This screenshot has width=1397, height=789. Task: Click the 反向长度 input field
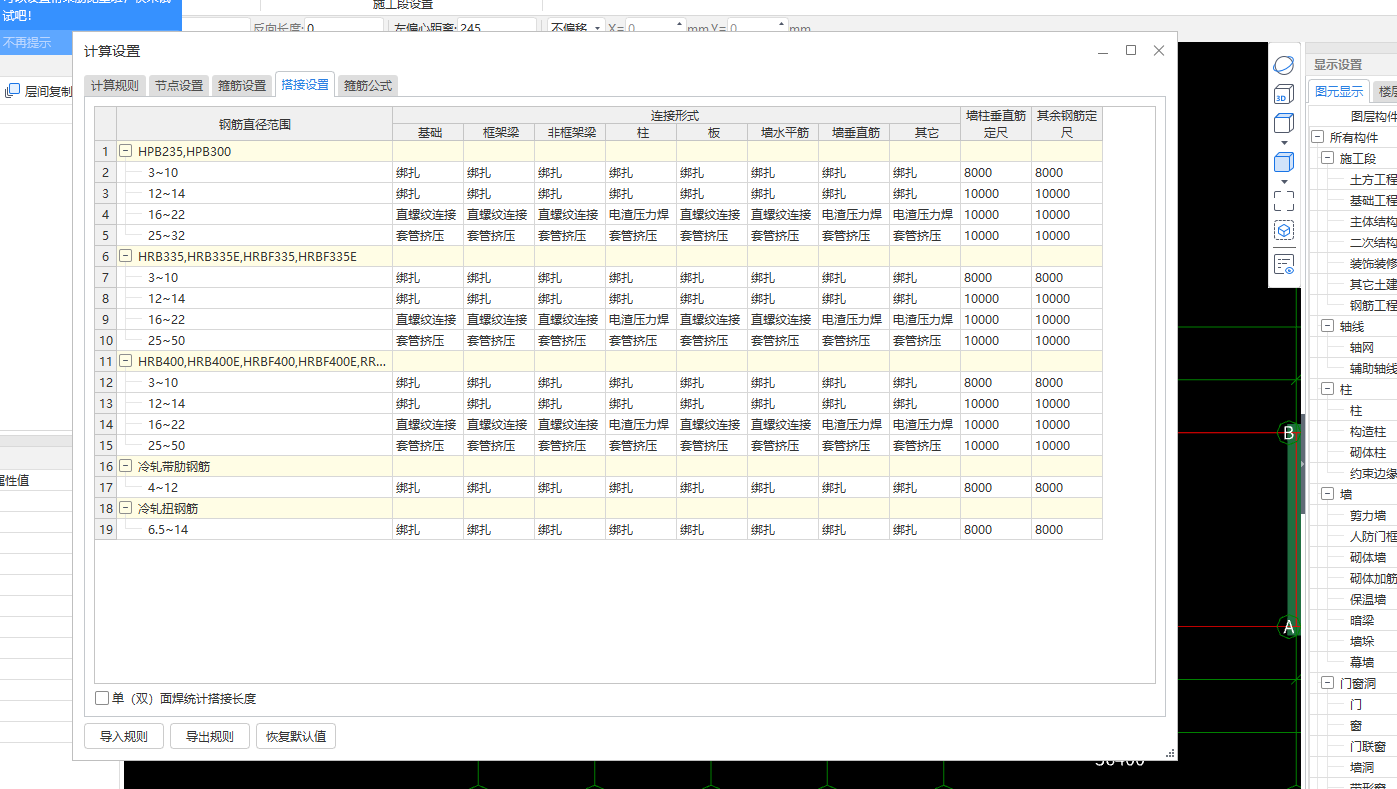(x=344, y=28)
